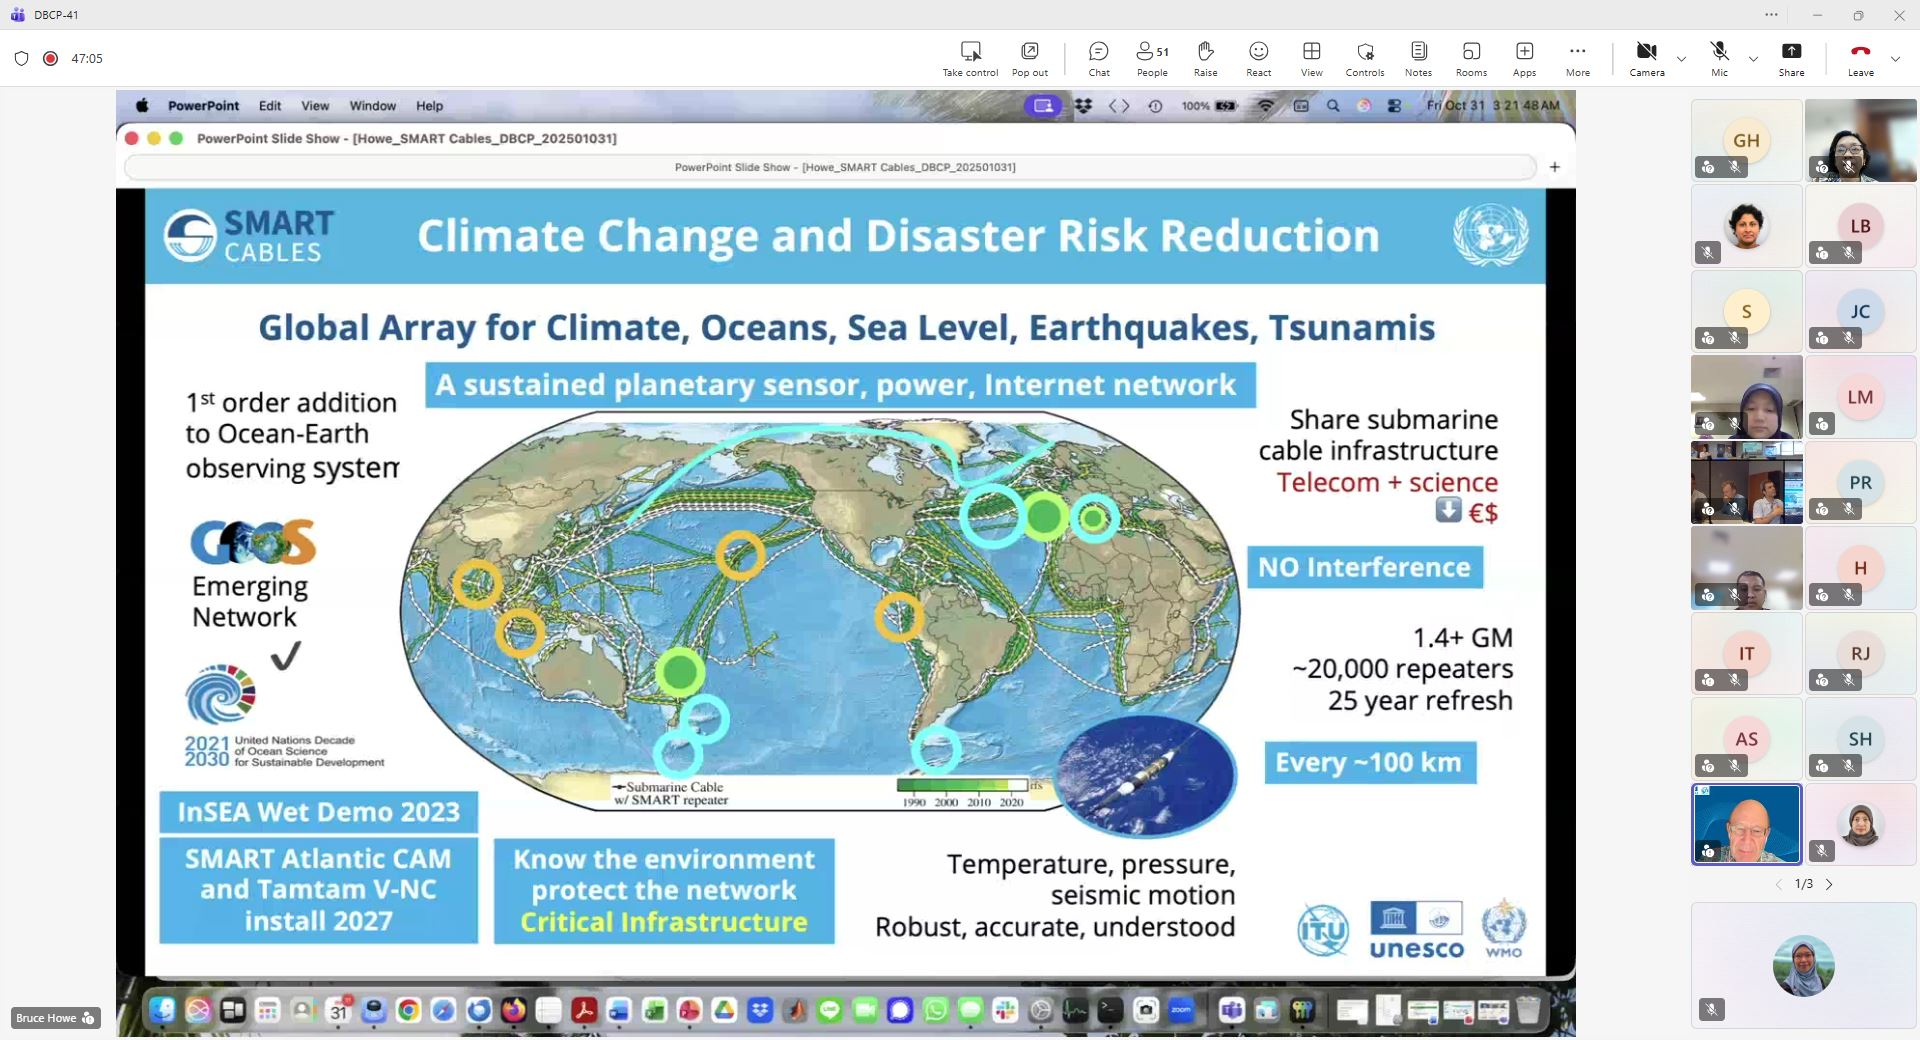Leave the meeting
Screen dimensions: 1920x1040
click(x=1860, y=58)
